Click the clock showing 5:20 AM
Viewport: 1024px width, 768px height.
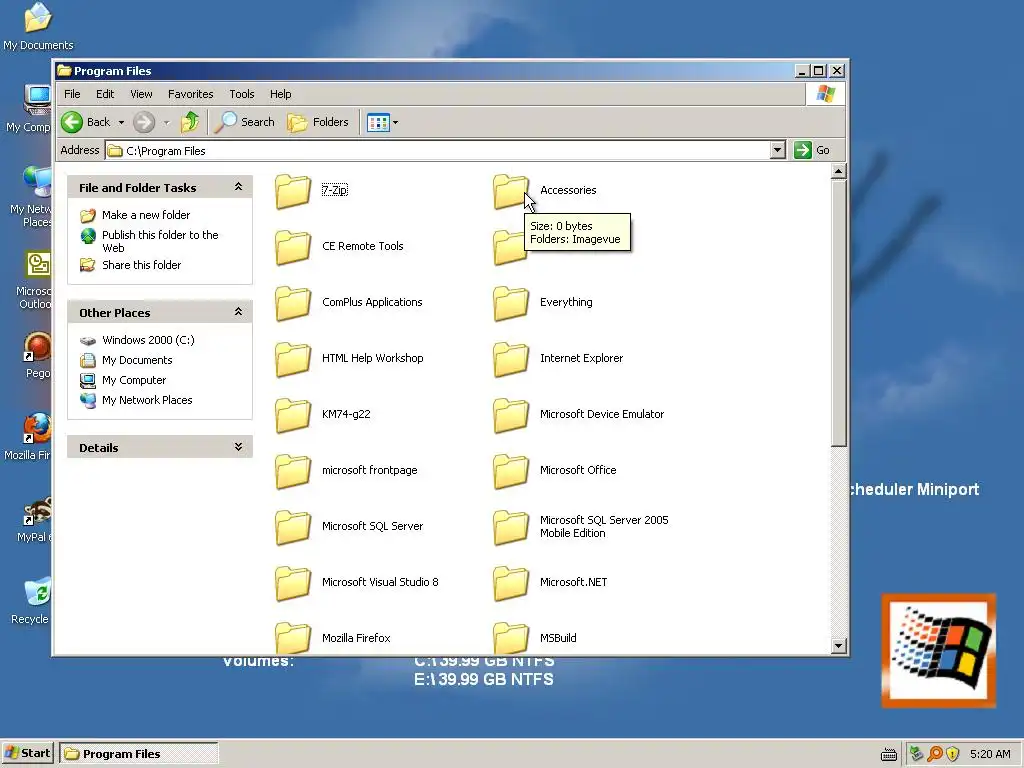tap(989, 754)
